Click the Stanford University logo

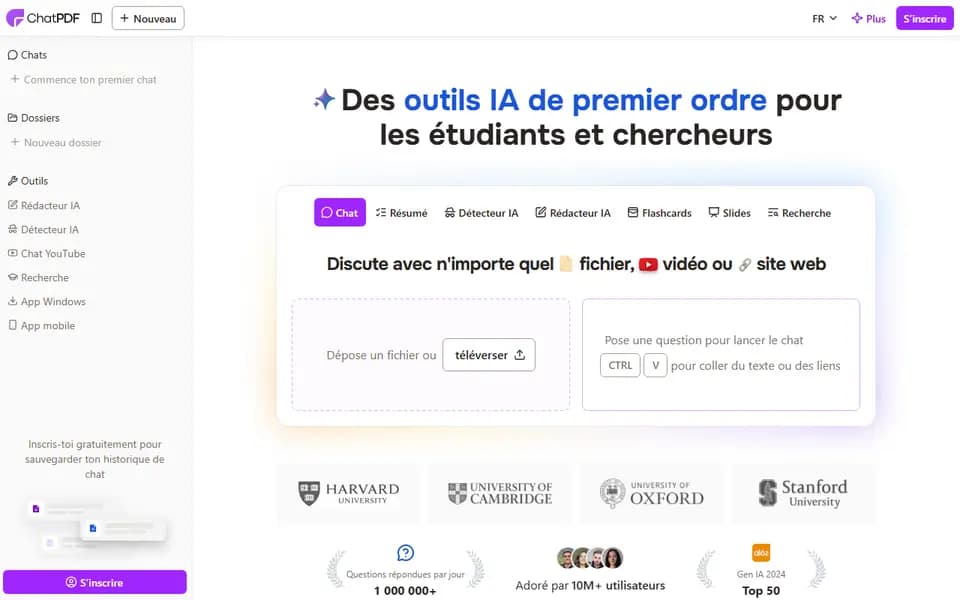coord(803,493)
